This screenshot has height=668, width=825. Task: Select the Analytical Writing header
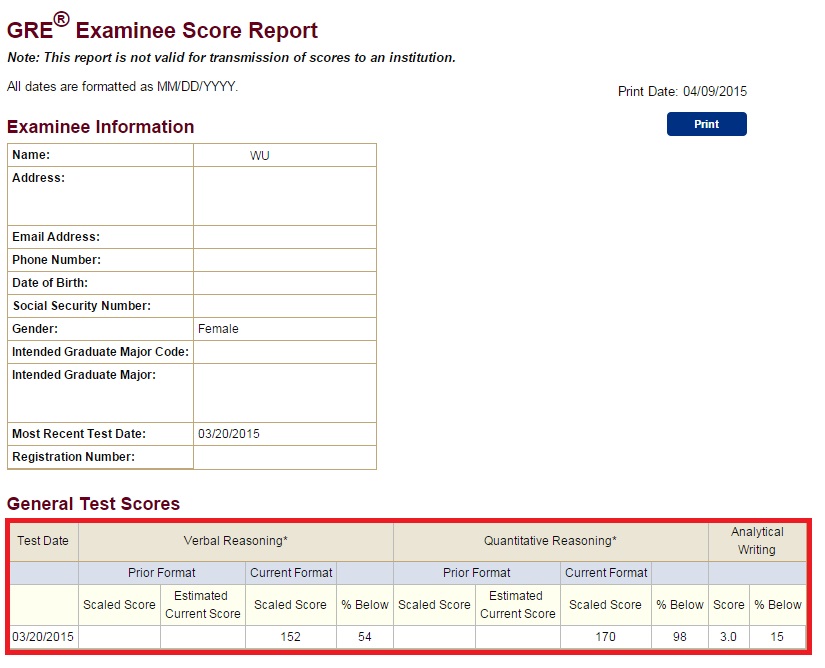(x=757, y=541)
